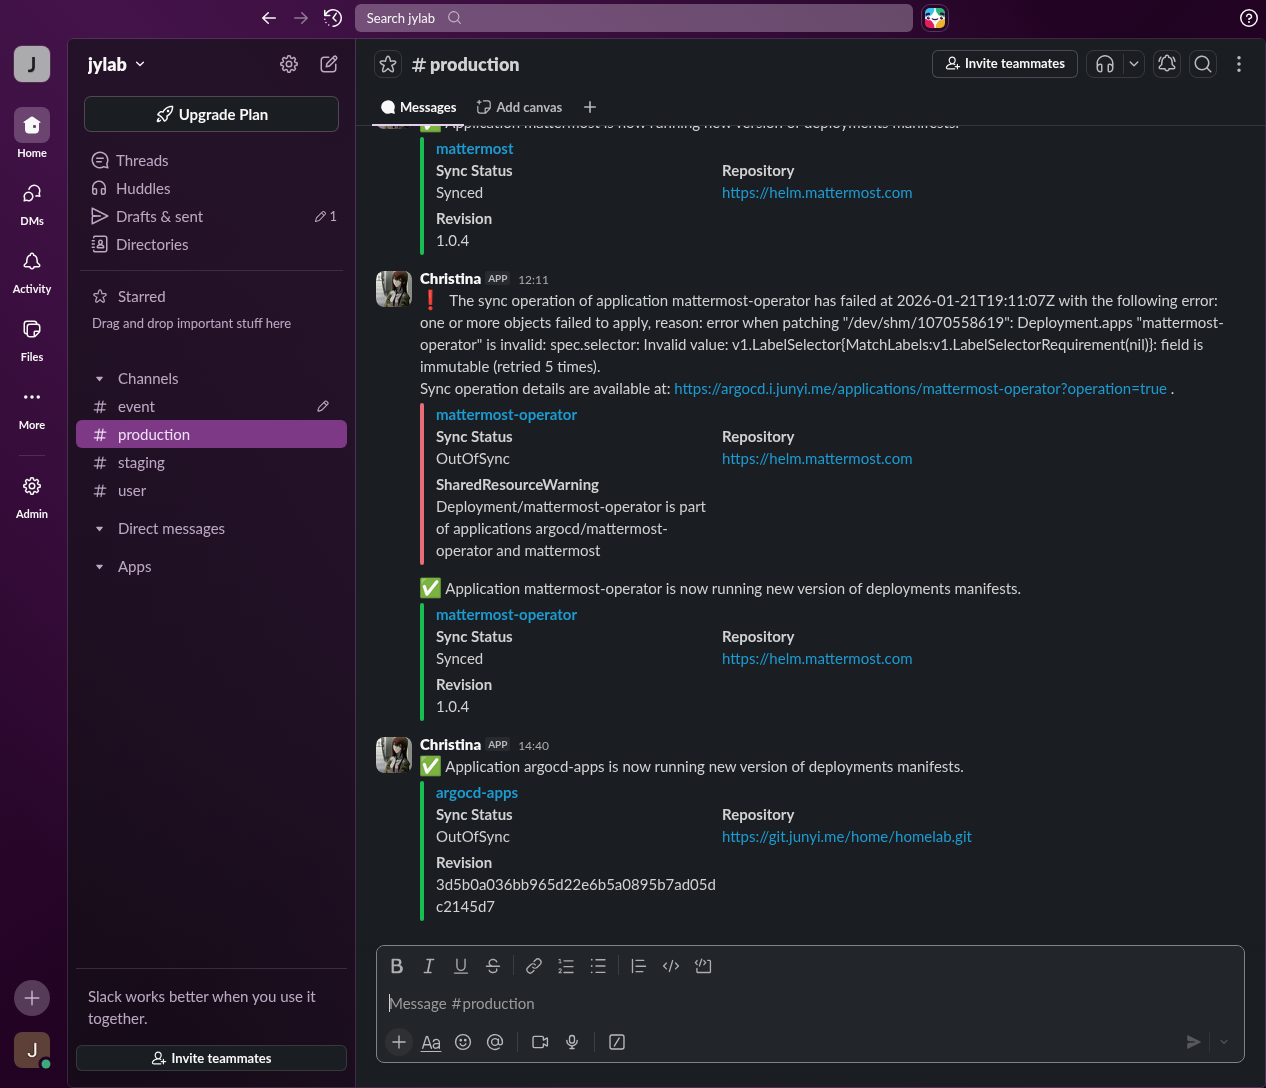Switch to the Messages tab
Screen dimensions: 1266x1088
pos(418,107)
